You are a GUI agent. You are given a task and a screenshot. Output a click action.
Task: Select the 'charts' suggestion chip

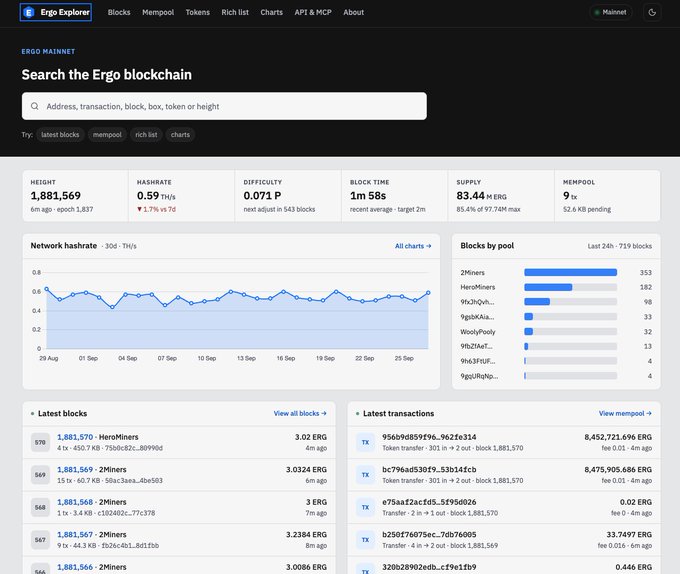(x=180, y=135)
